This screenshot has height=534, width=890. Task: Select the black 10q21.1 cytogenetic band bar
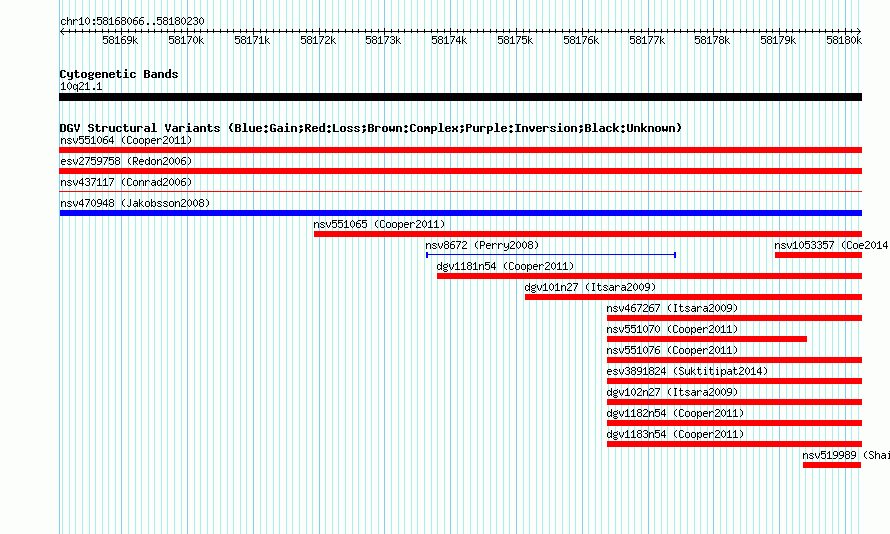coord(460,97)
